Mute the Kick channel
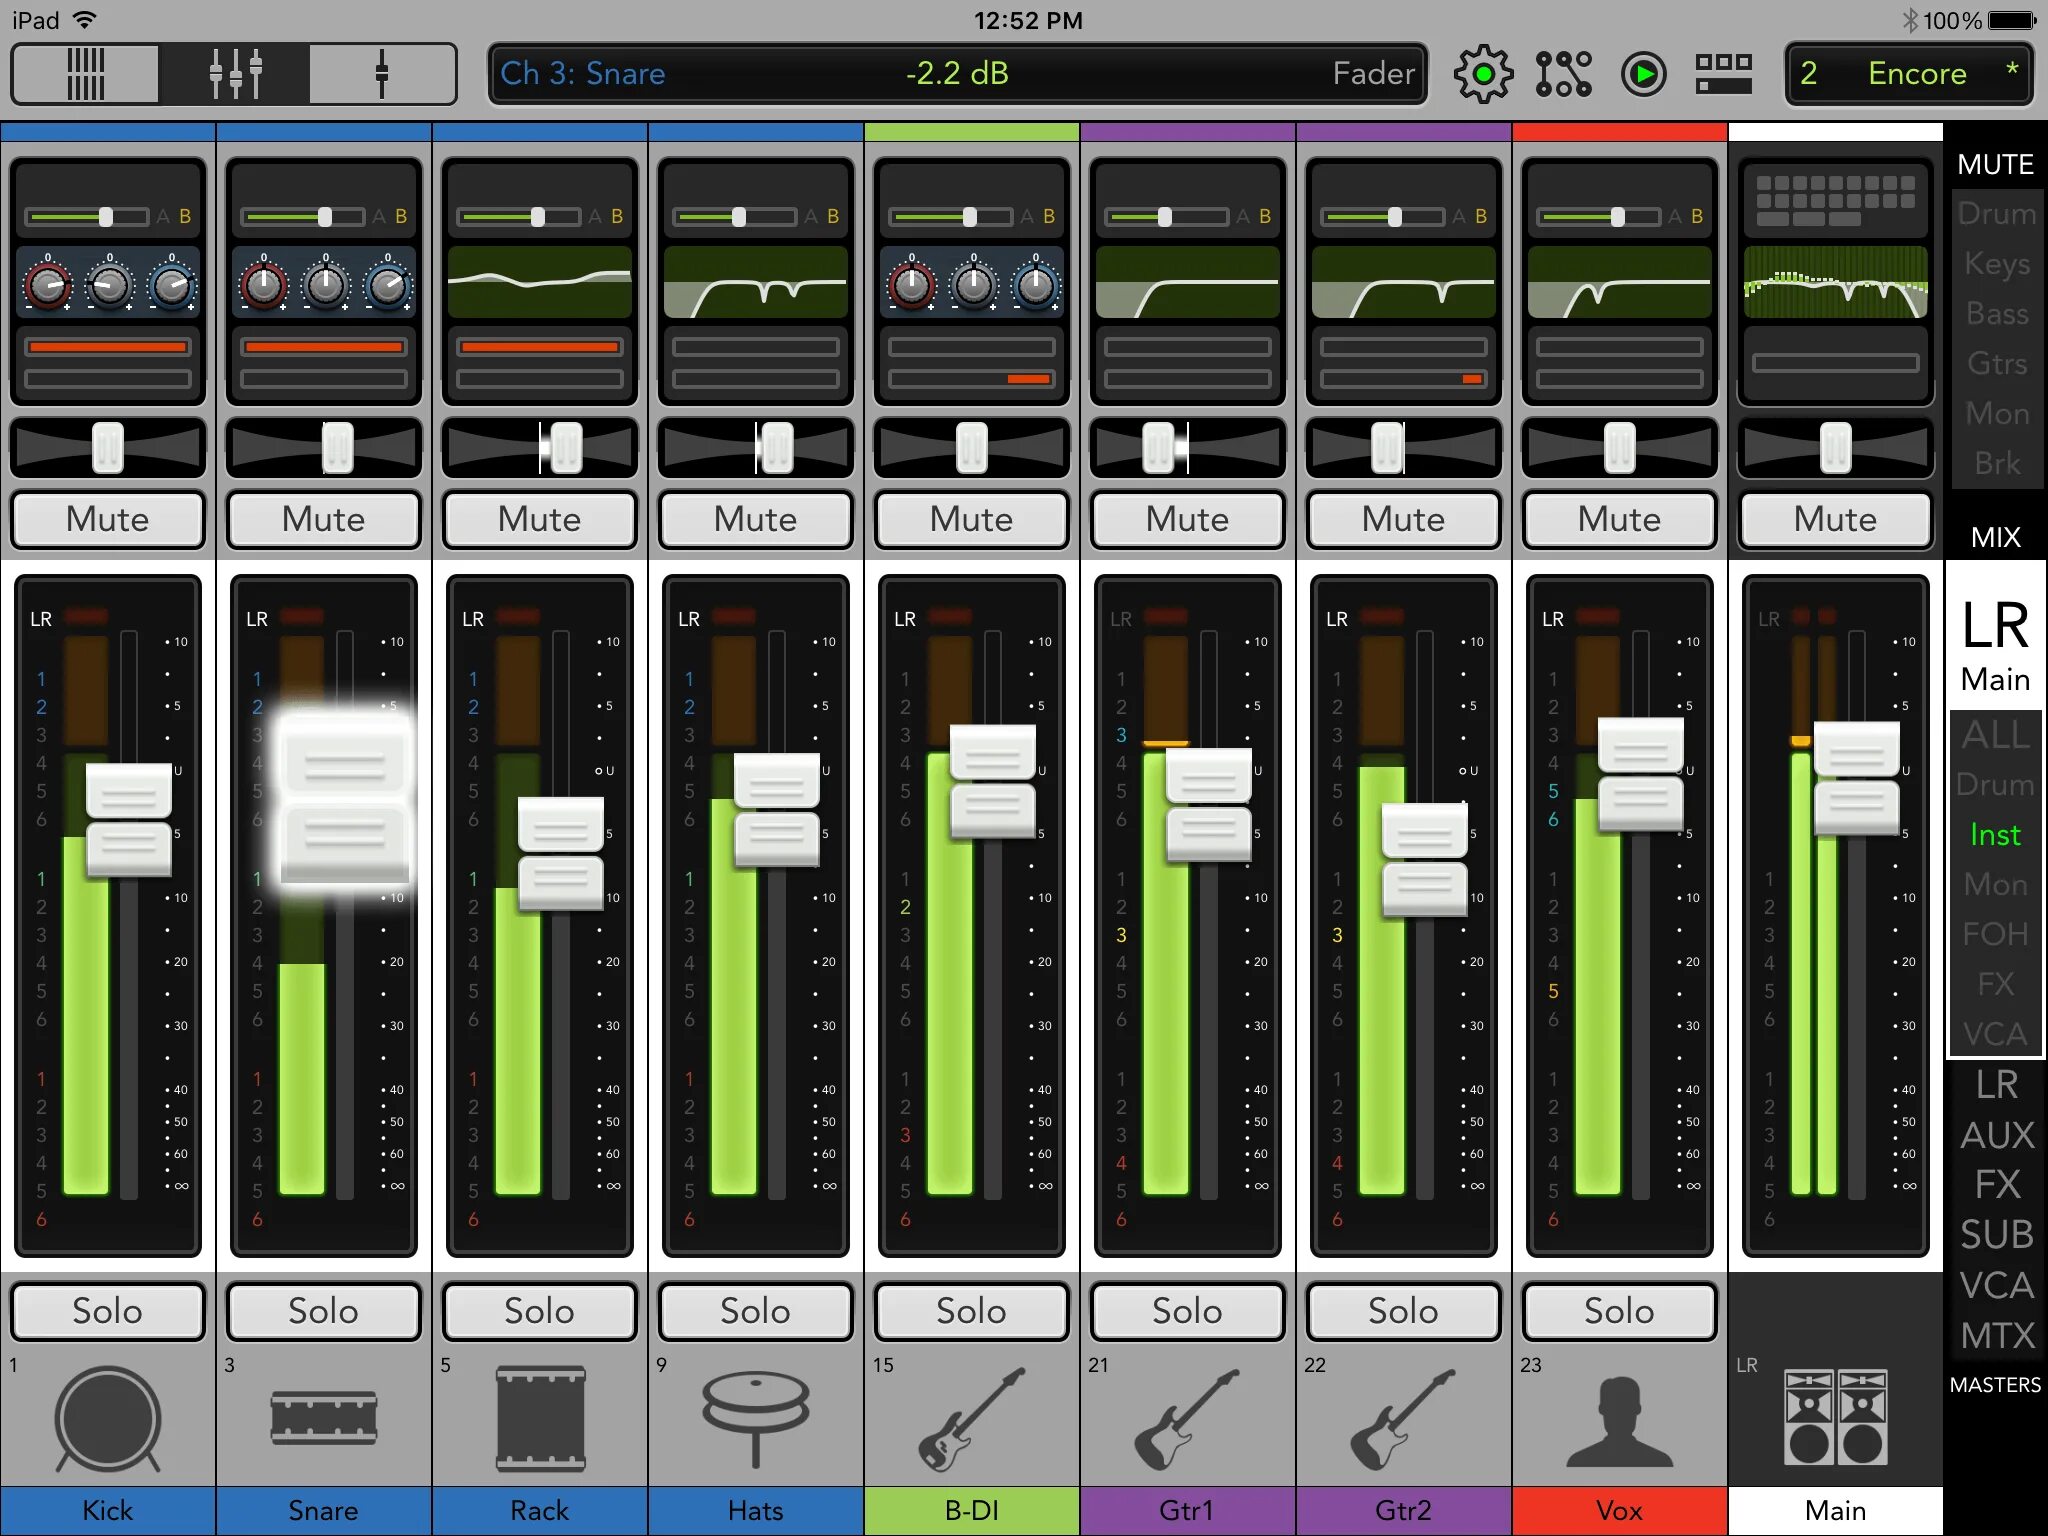 (107, 519)
